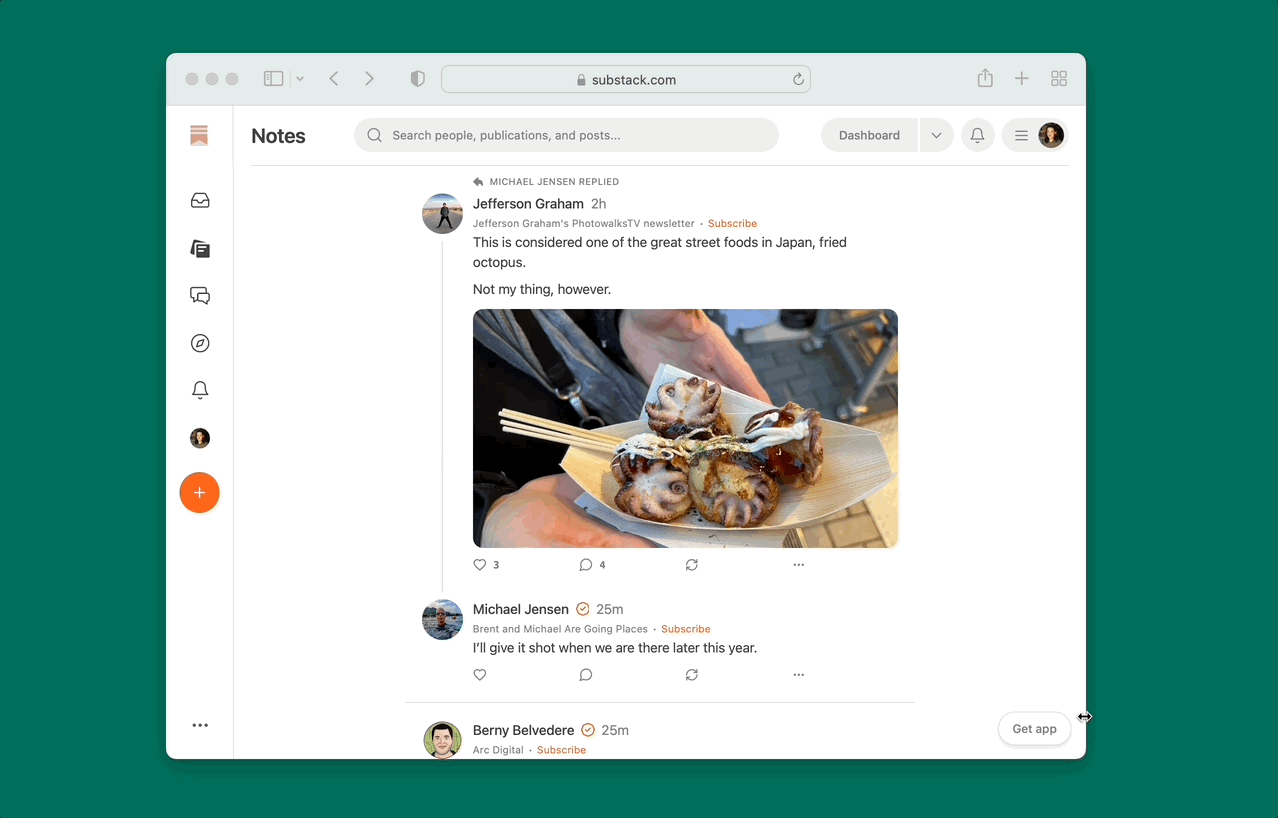
Task: Click the search people and publications field
Action: [x=566, y=134]
